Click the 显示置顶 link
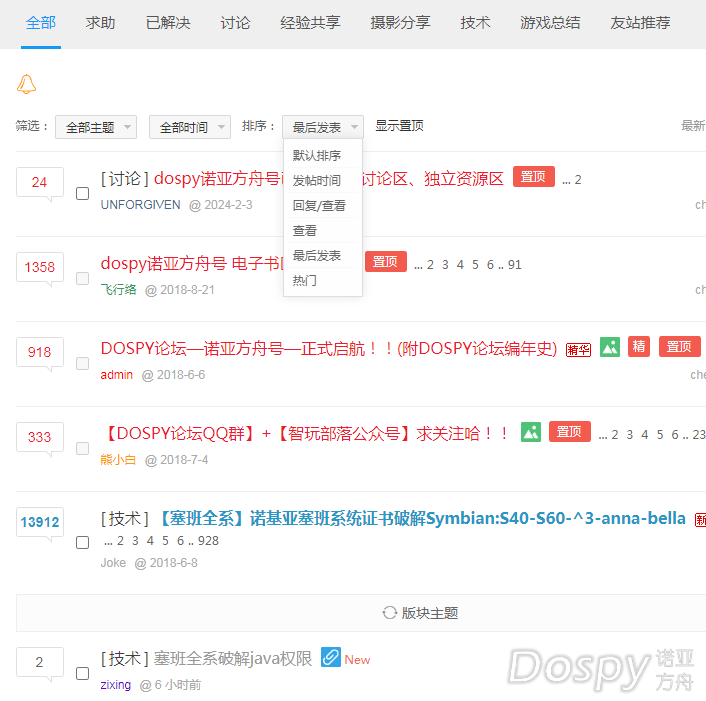 point(399,126)
